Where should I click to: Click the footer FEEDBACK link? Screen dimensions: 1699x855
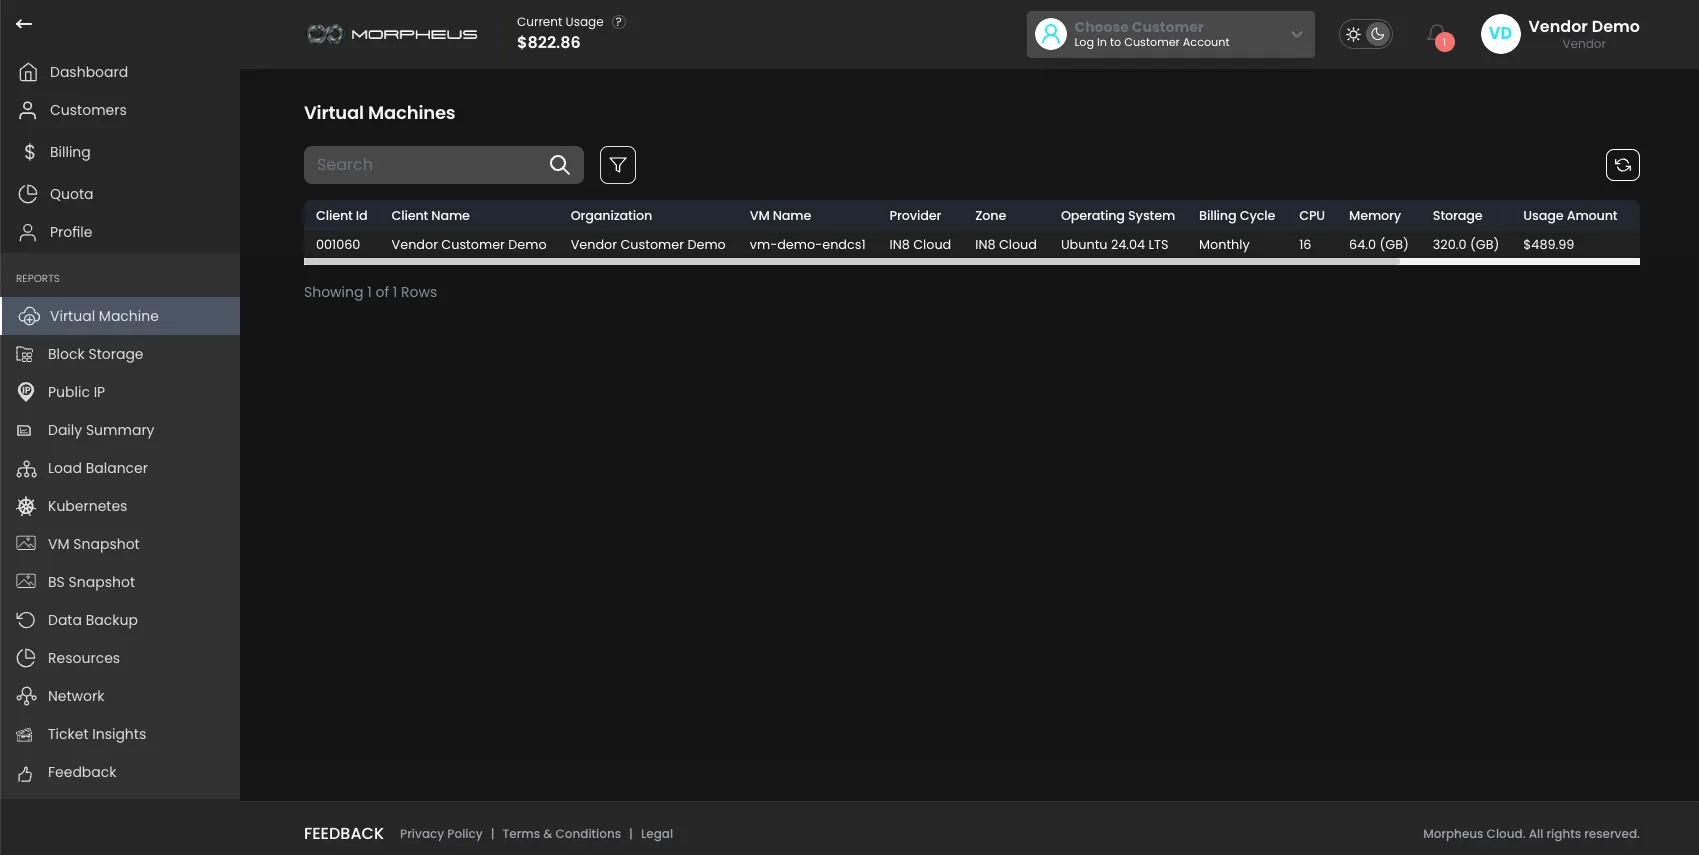[x=344, y=834]
